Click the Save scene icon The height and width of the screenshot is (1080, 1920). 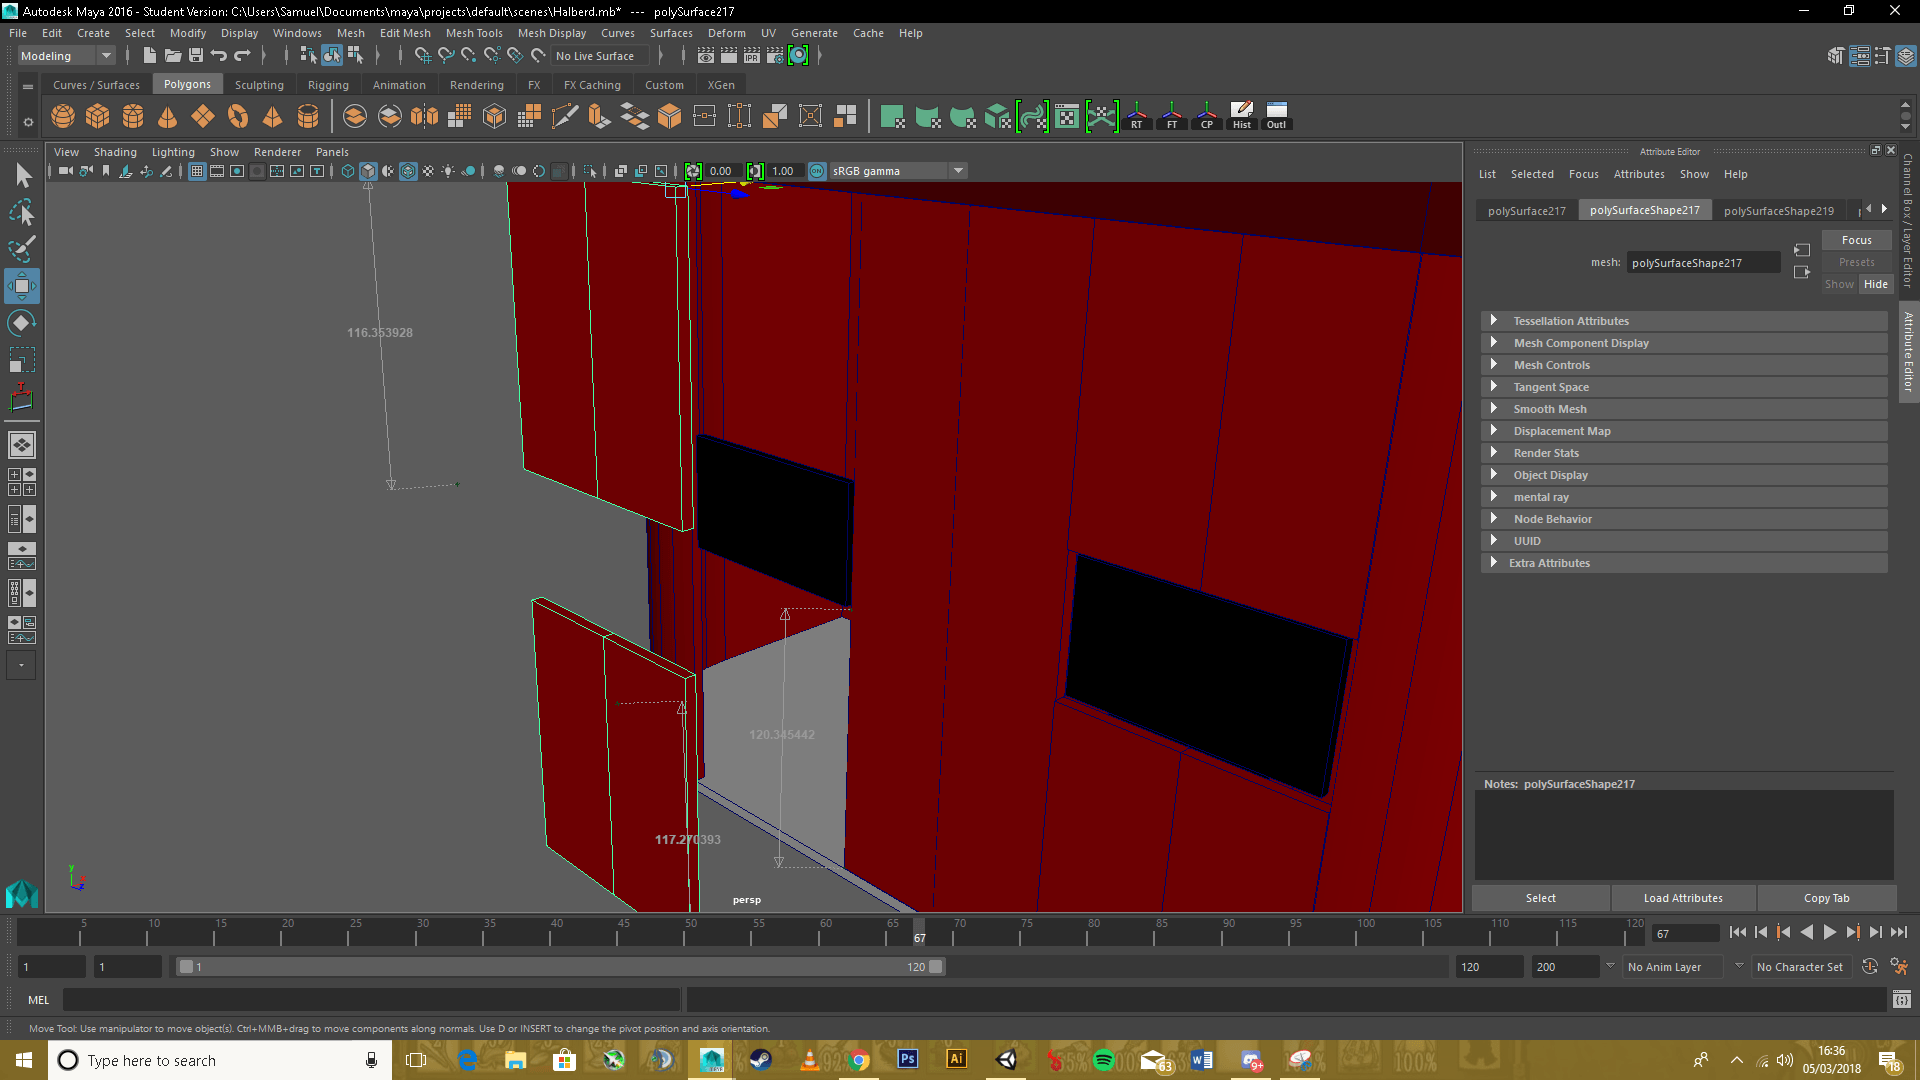(x=196, y=56)
